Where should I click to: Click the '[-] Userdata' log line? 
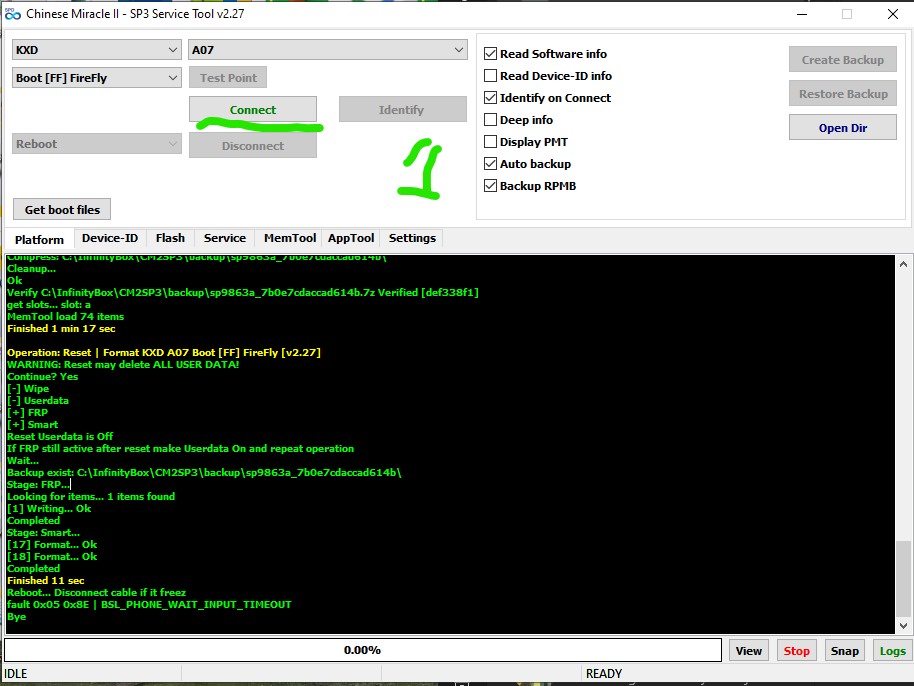[x=38, y=400]
